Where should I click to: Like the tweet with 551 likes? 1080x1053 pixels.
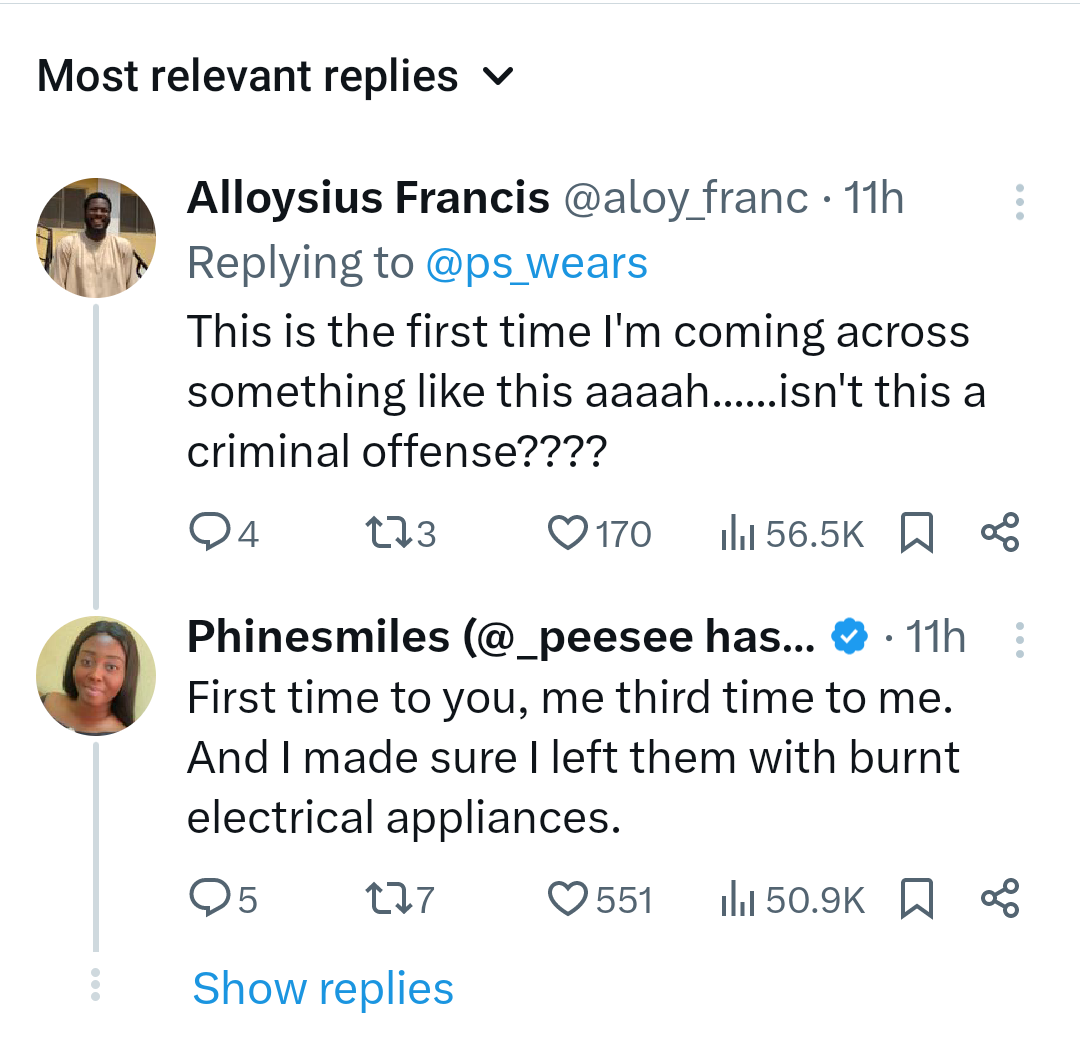(x=569, y=900)
